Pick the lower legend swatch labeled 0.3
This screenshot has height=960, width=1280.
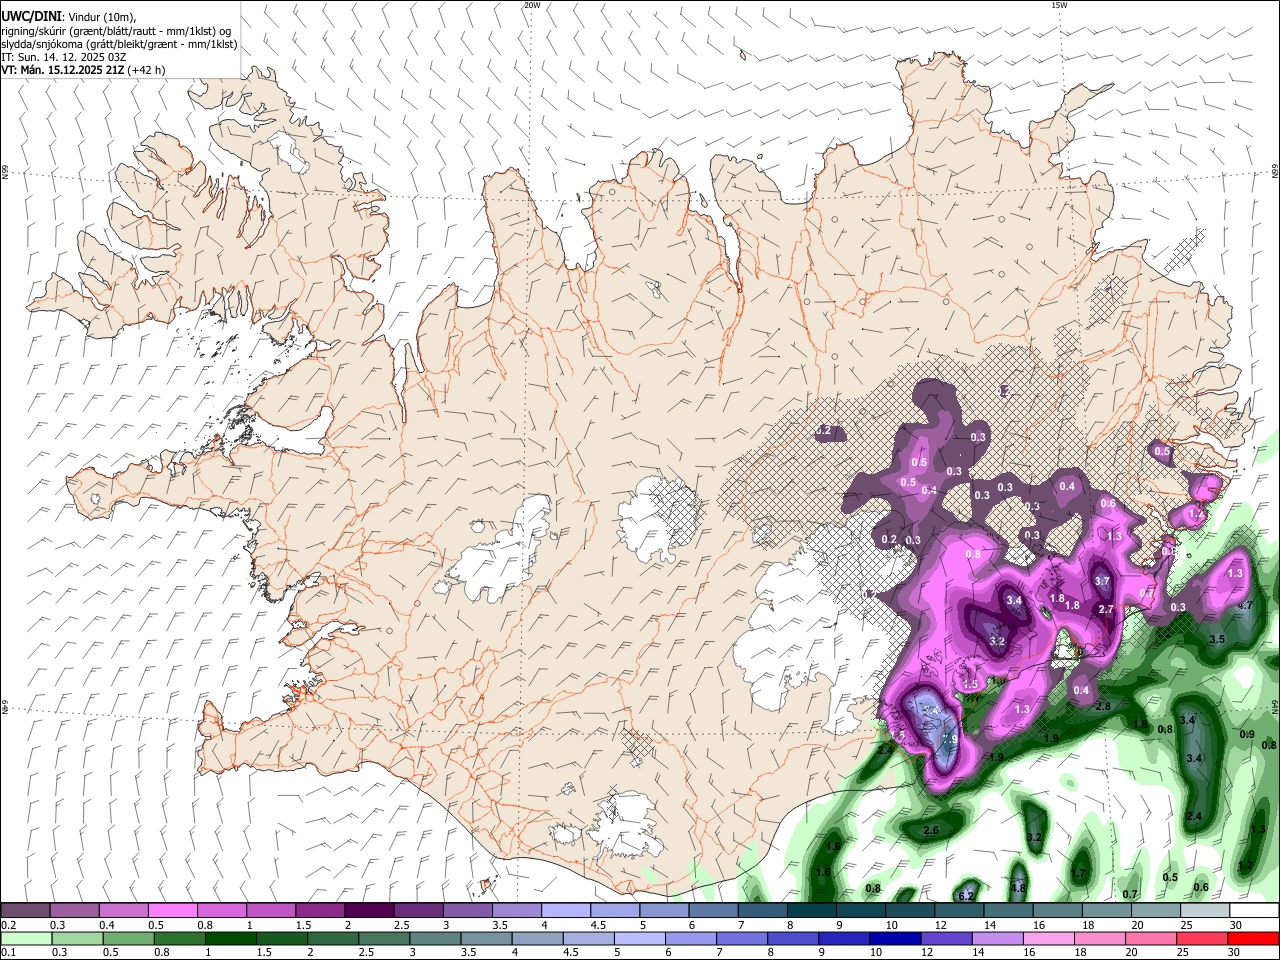pyautogui.click(x=77, y=938)
